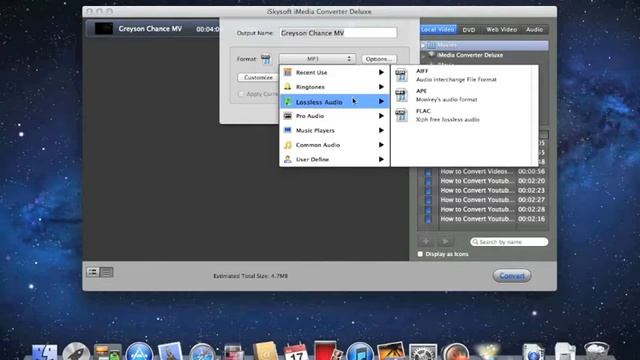The width and height of the screenshot is (640, 360).
Task: Open the Common Audio menu entry
Action: 334,145
